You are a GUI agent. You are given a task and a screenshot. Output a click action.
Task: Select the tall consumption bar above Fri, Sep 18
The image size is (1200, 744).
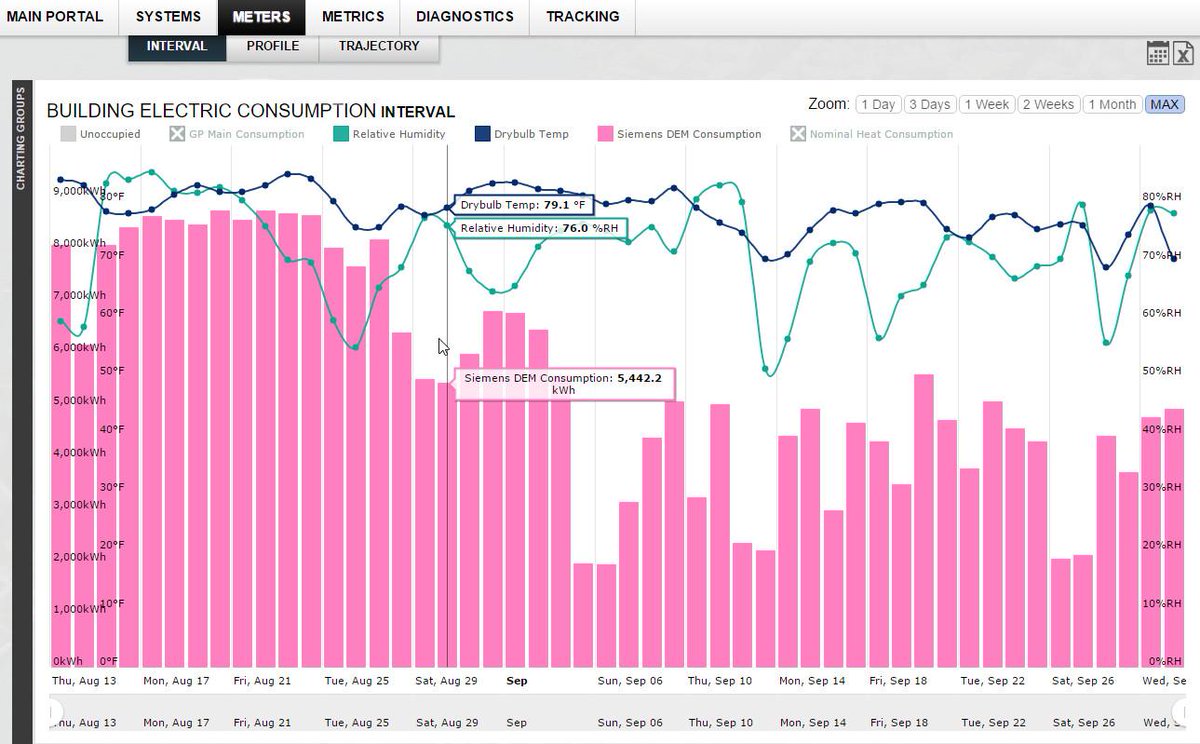[x=924, y=521]
